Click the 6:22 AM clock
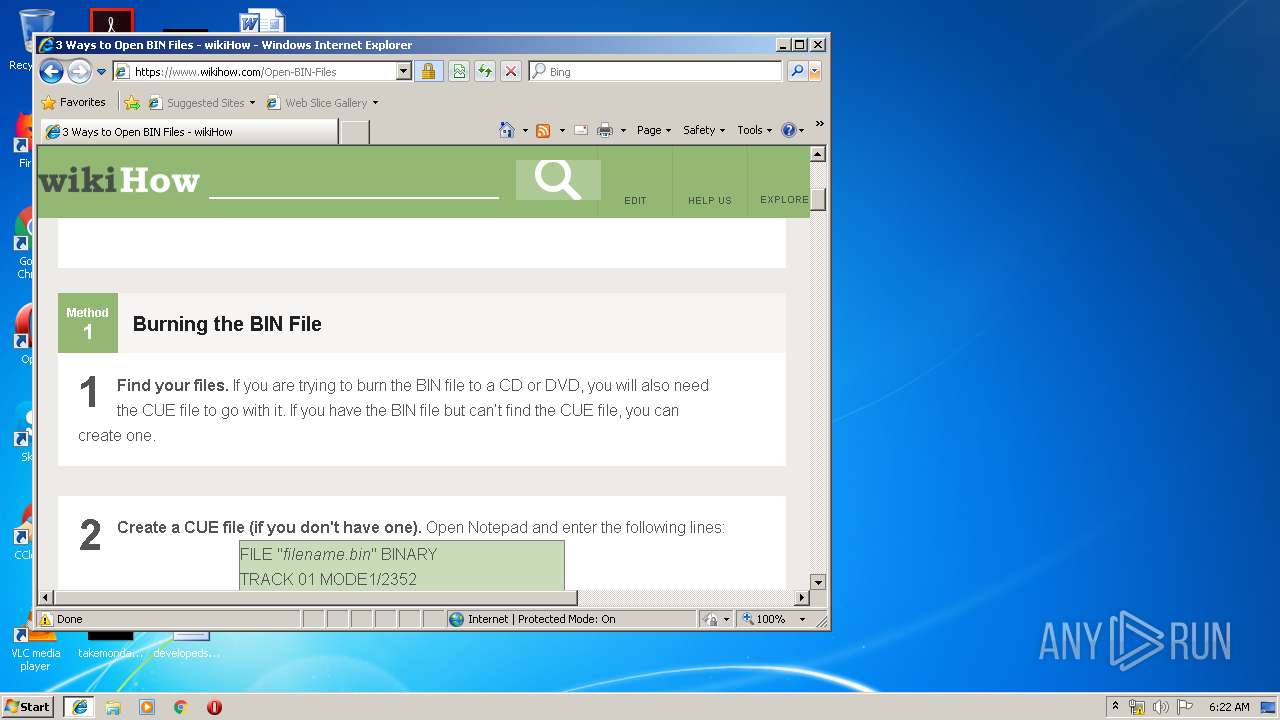Viewport: 1280px width, 720px height. pos(1229,707)
